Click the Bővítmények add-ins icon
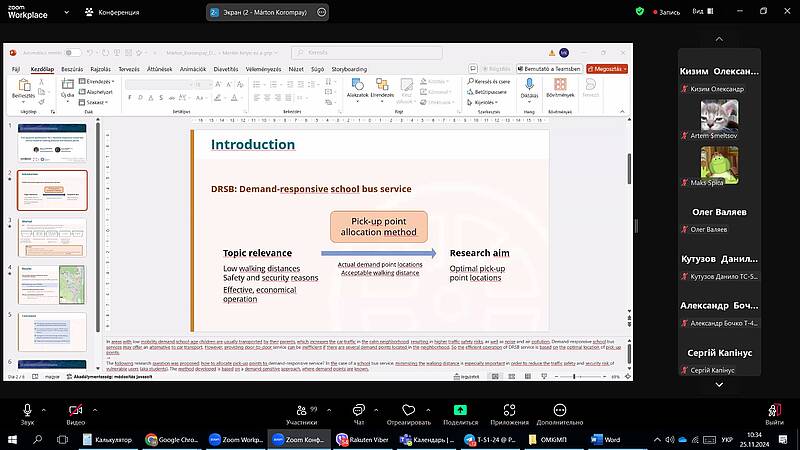The height and width of the screenshot is (450, 800). point(560,85)
